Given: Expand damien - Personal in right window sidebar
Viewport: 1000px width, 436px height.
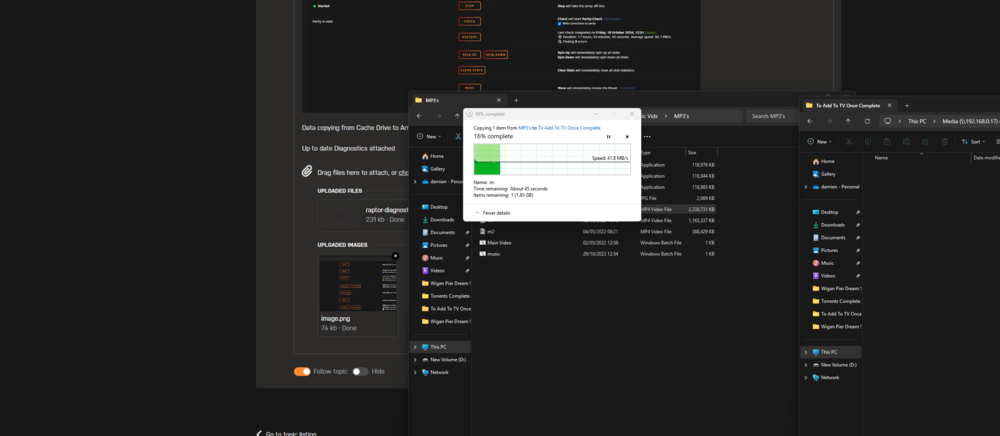Looking at the screenshot, I should point(806,187).
